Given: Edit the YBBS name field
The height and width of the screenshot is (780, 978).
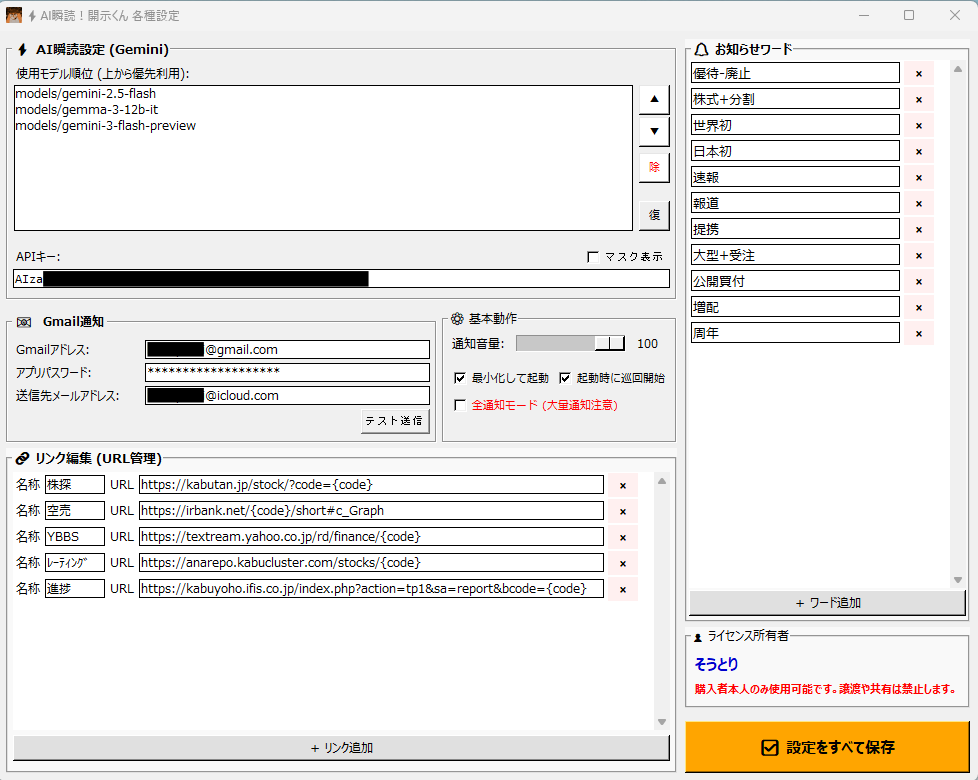Looking at the screenshot, I should click(x=75, y=537).
